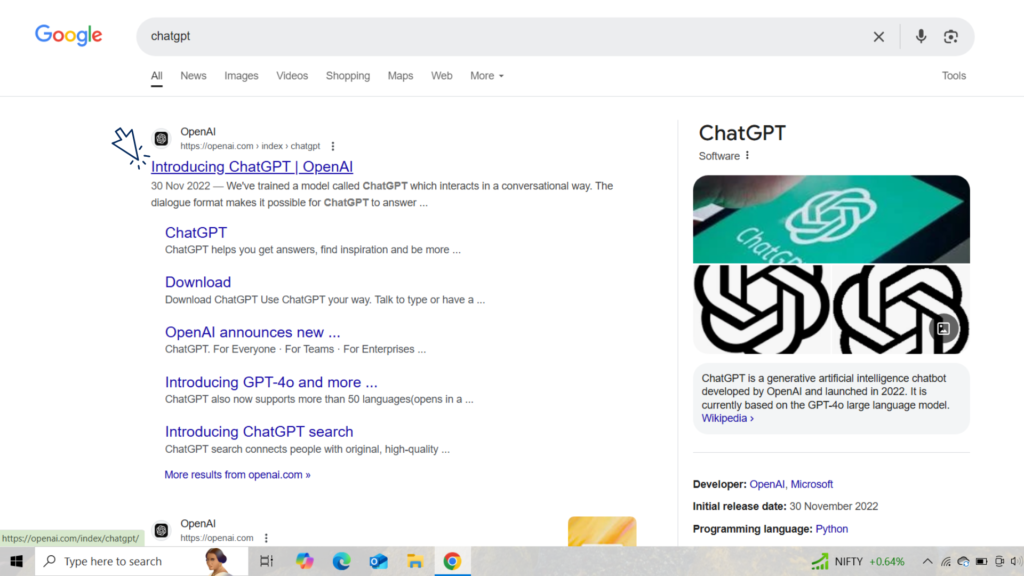Show hidden system tray icons
Image resolution: width=1024 pixels, height=576 pixels.
927,561
